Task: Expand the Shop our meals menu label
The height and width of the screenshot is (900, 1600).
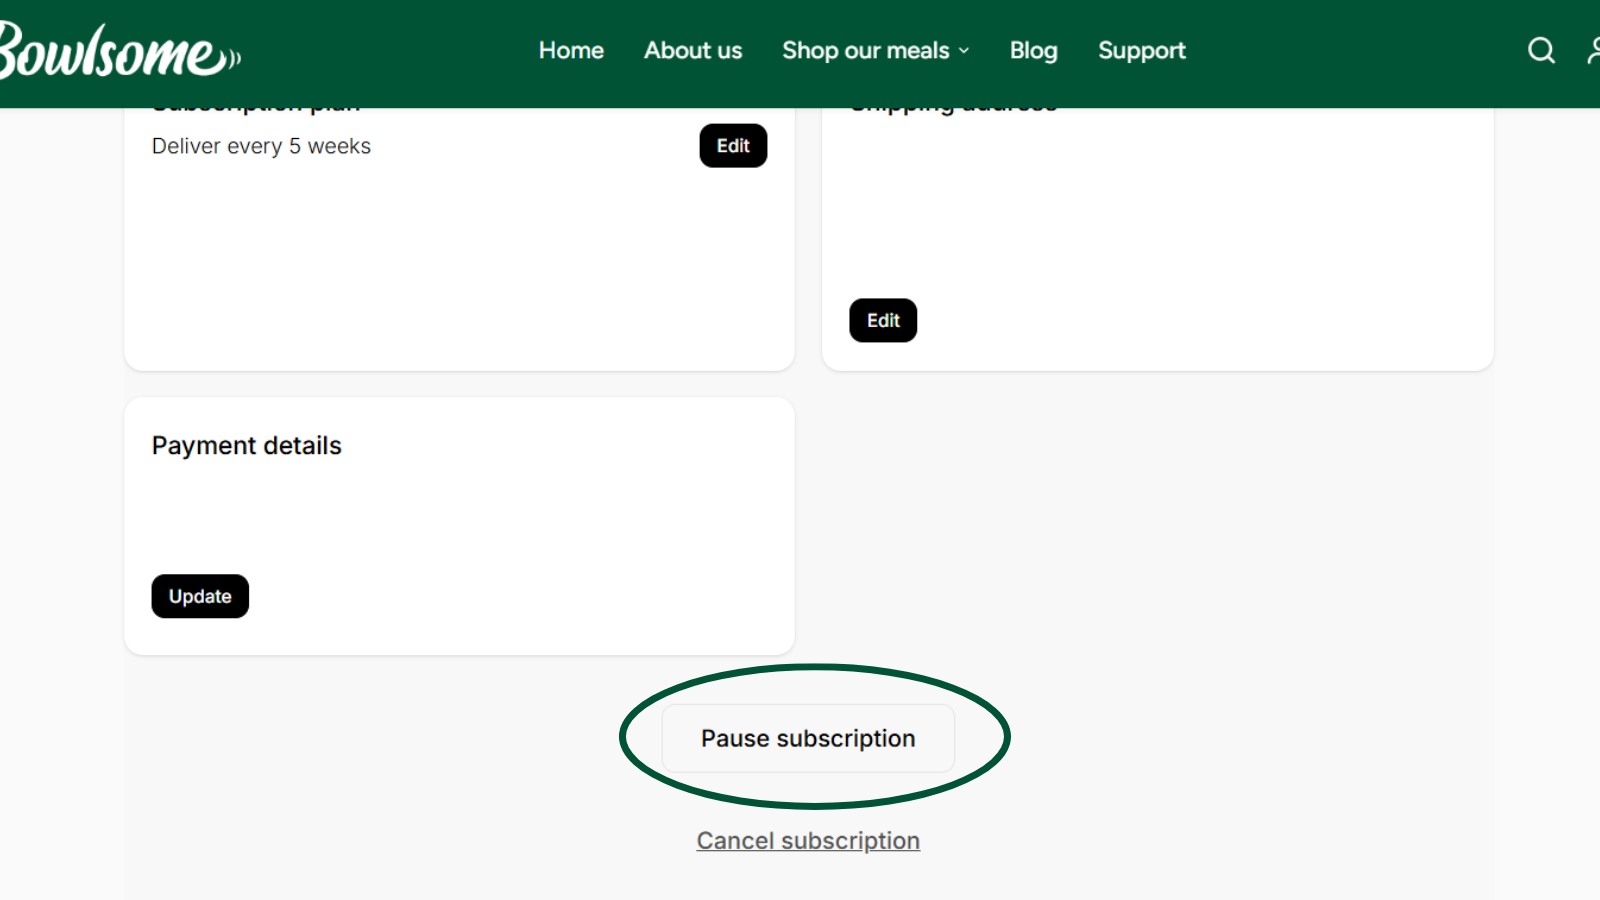Action: pos(865,50)
